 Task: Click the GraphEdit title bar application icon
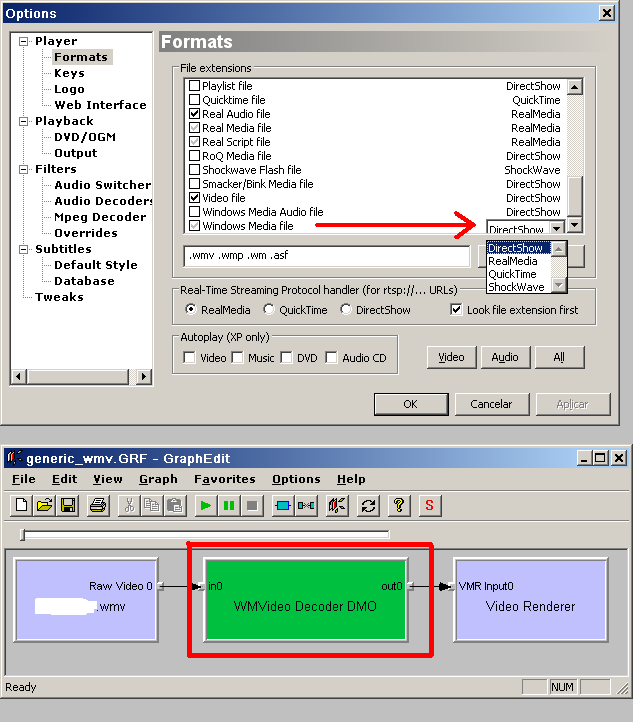[13, 458]
